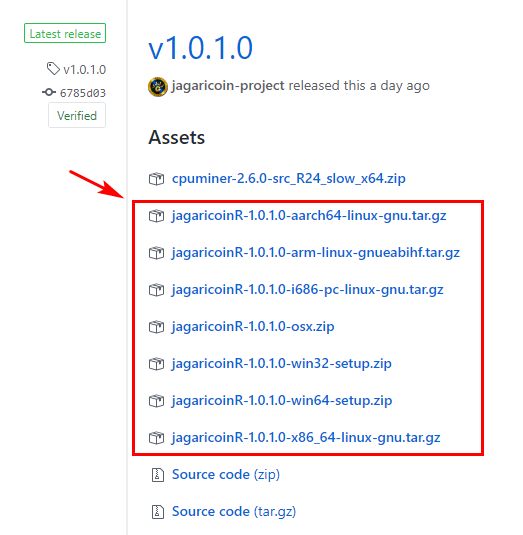This screenshot has height=535, width=523.
Task: Open the v1.0.1.0 tag link in sidebar
Action: [85, 70]
